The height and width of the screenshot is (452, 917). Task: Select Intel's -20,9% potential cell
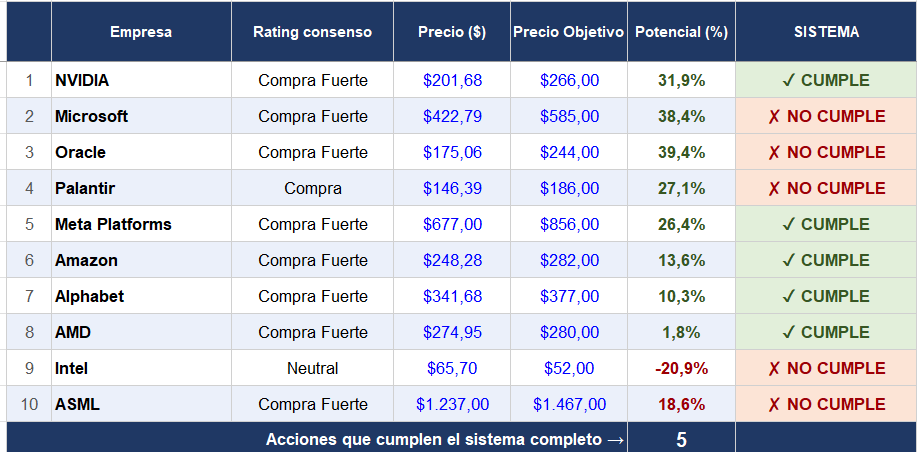(681, 368)
